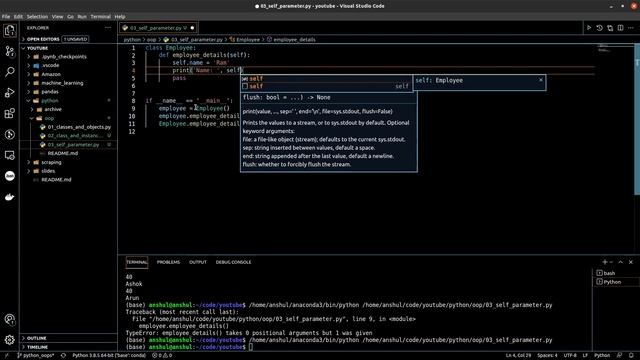The height and width of the screenshot is (360, 640).
Task: Expand the slides folder
Action: click(x=48, y=171)
